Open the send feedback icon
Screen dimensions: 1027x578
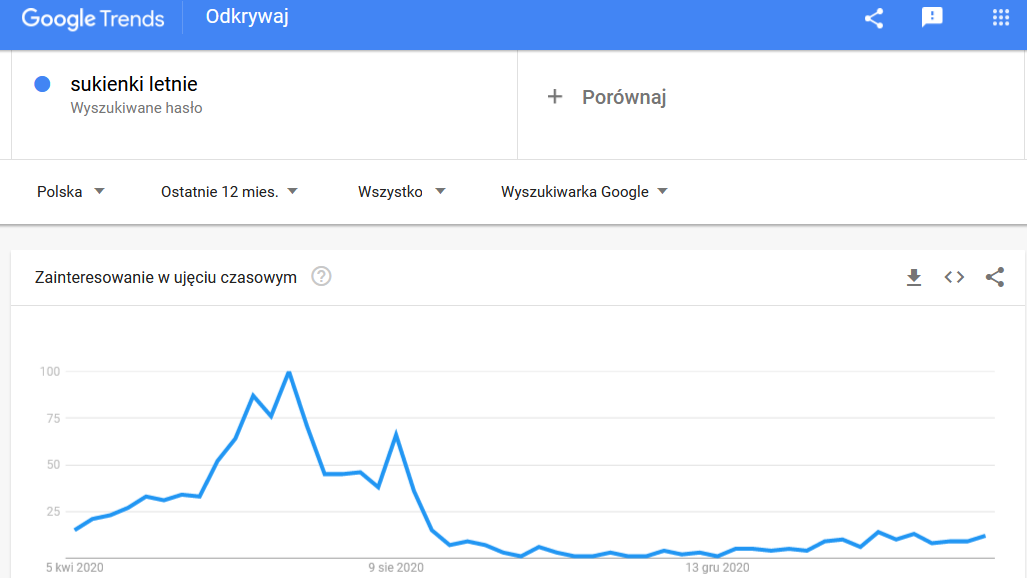click(932, 17)
